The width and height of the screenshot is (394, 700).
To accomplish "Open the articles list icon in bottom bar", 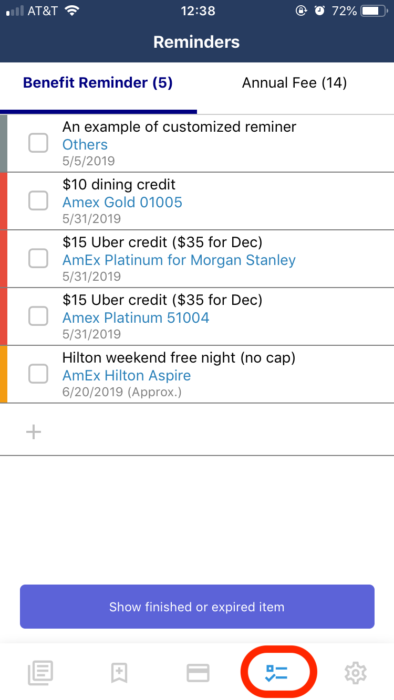I will pyautogui.click(x=41, y=672).
